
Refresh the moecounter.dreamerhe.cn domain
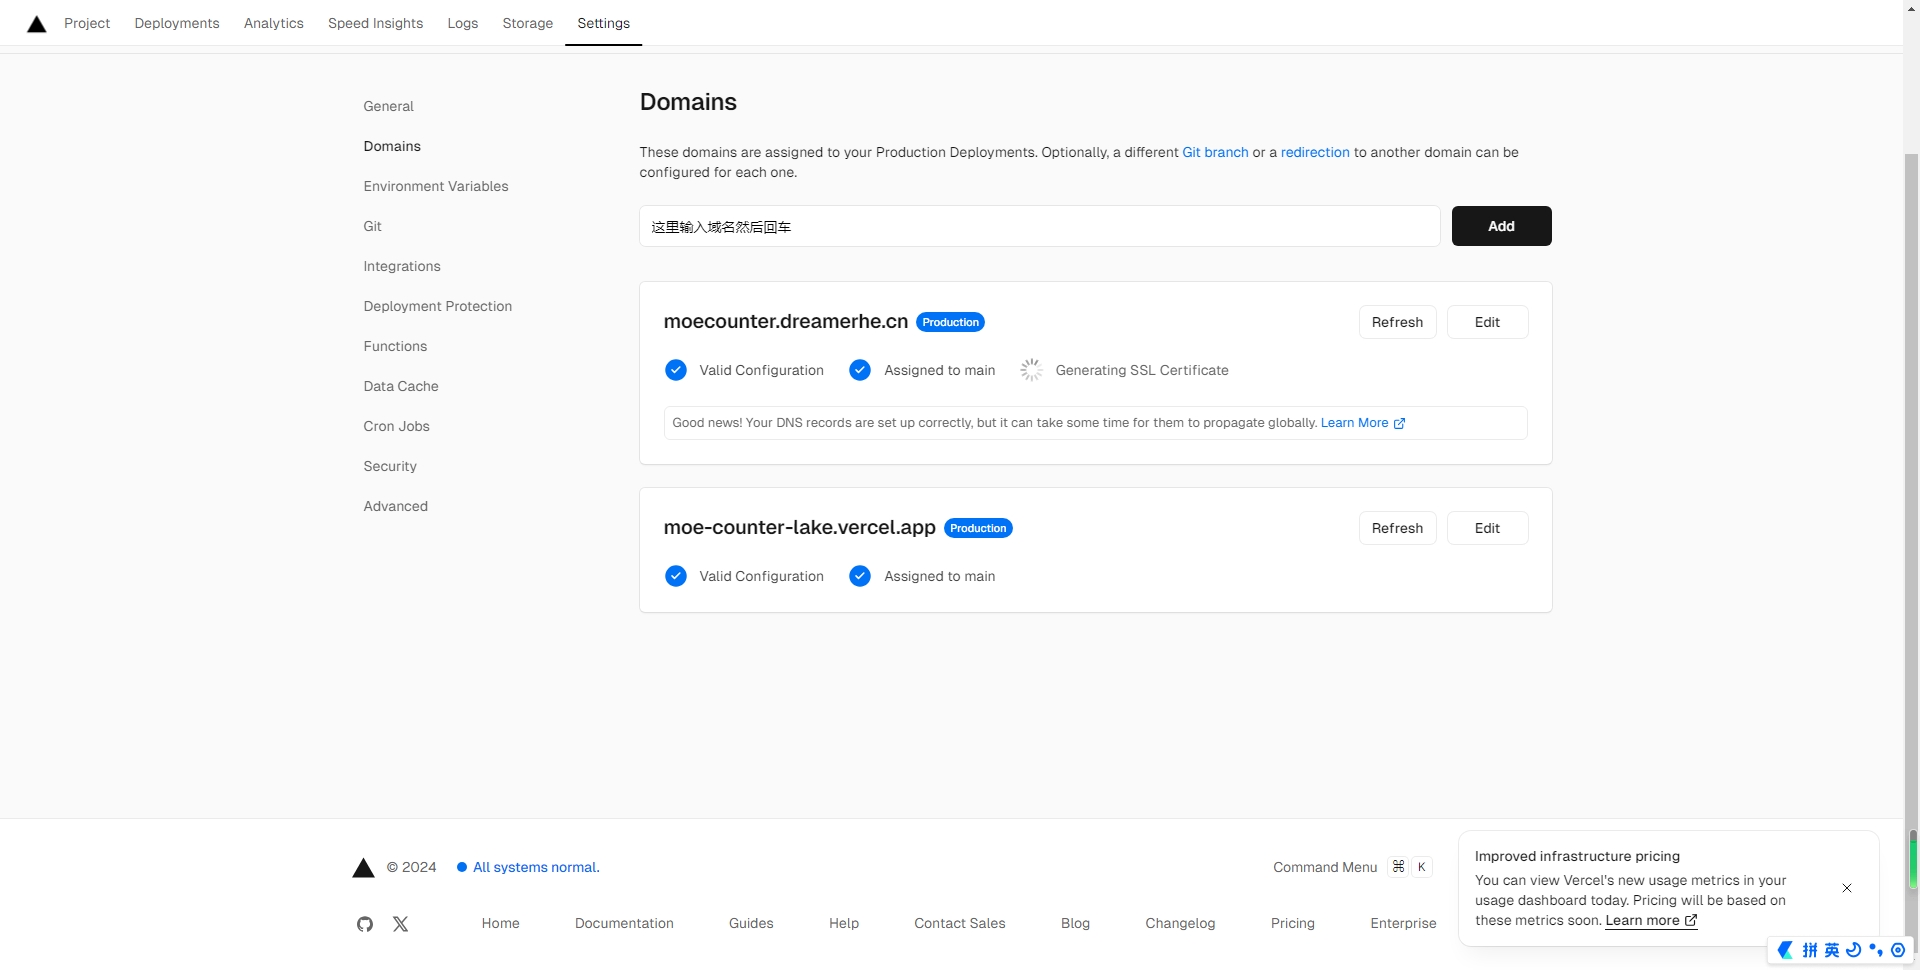(x=1397, y=322)
